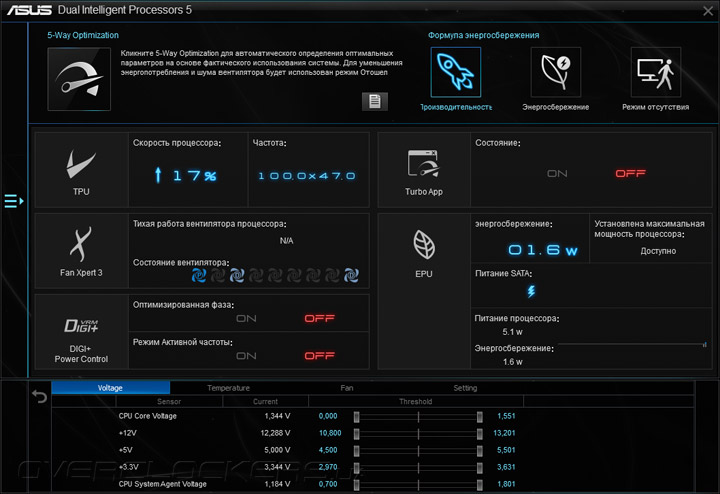Set active frequency mode to OFF

(x=320, y=356)
